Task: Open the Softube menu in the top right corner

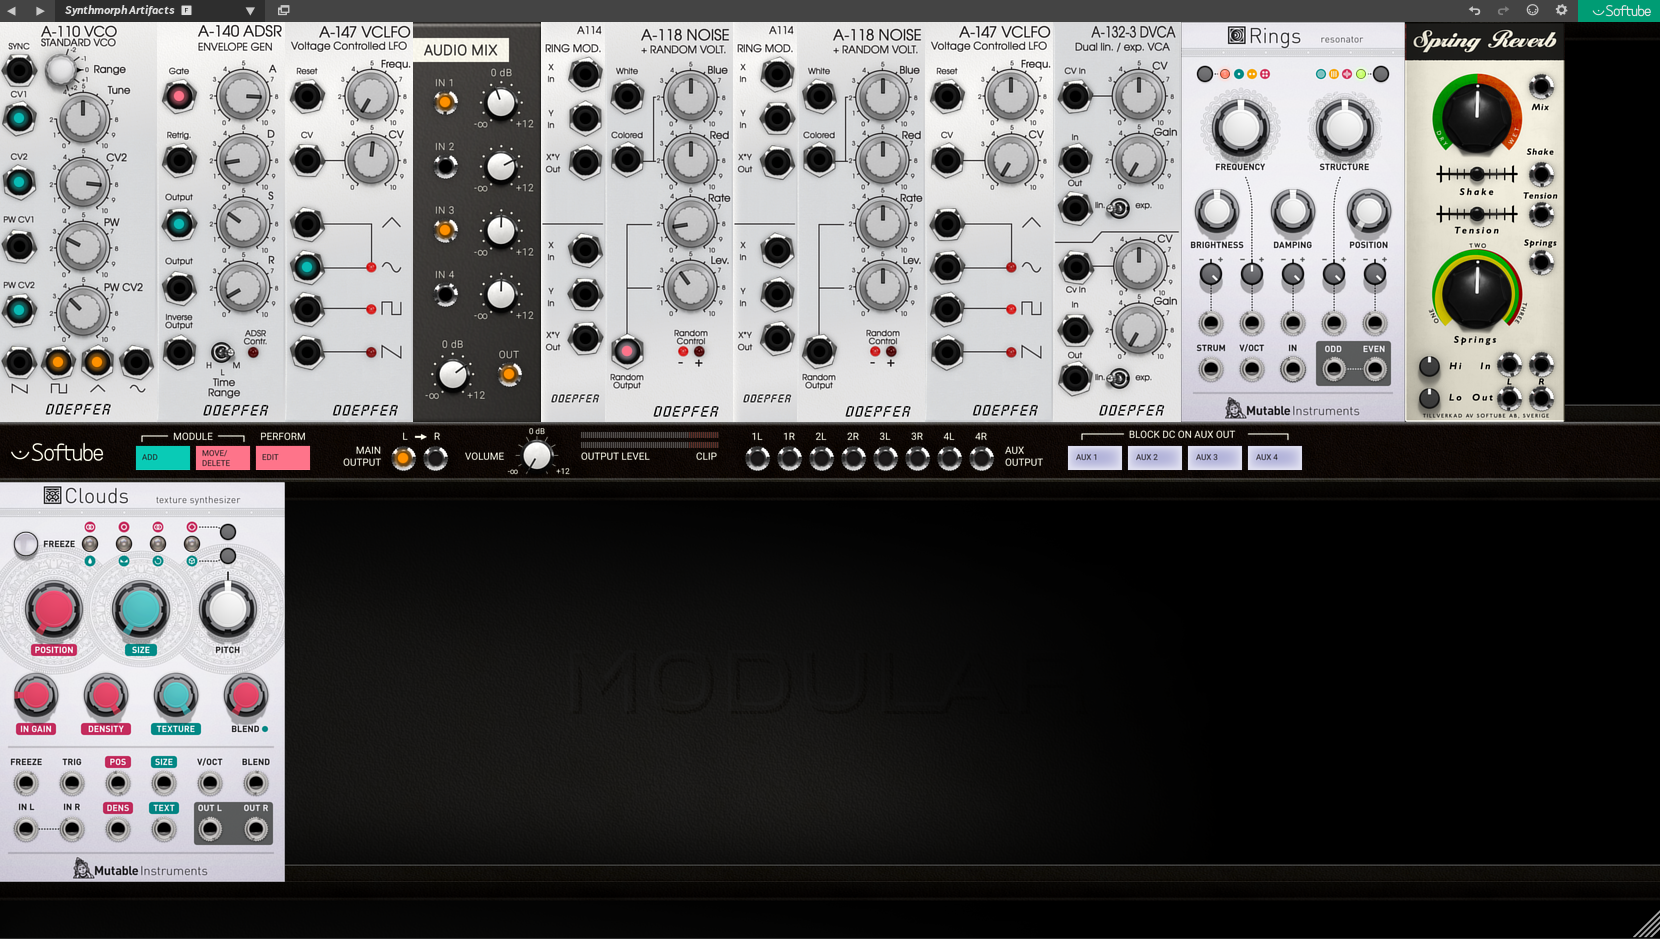Action: tap(1618, 11)
